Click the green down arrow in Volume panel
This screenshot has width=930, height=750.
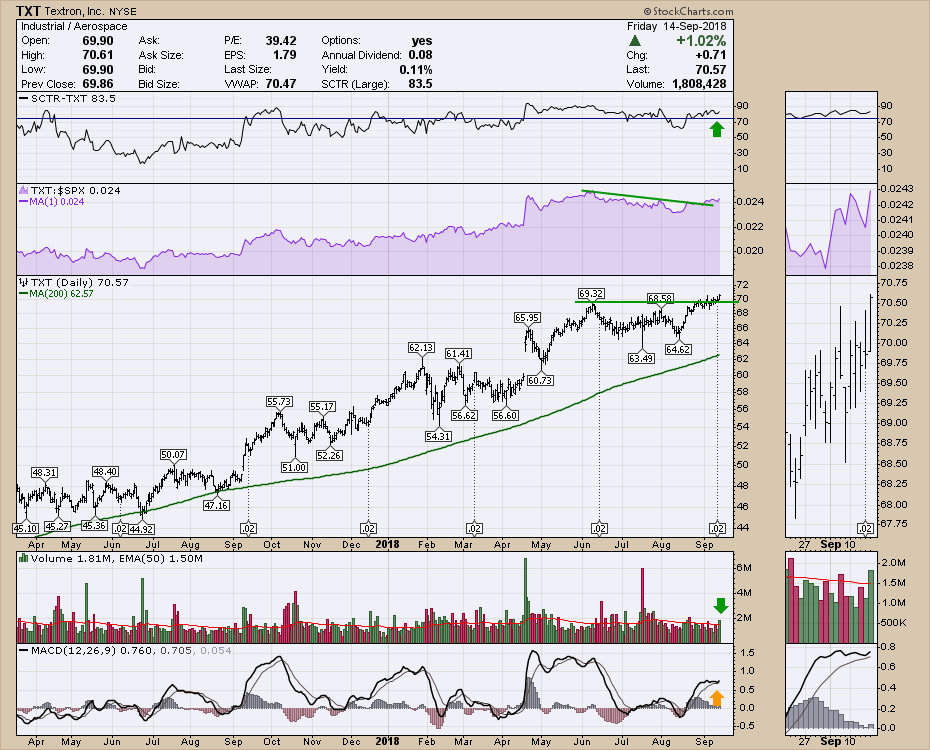(x=720, y=606)
